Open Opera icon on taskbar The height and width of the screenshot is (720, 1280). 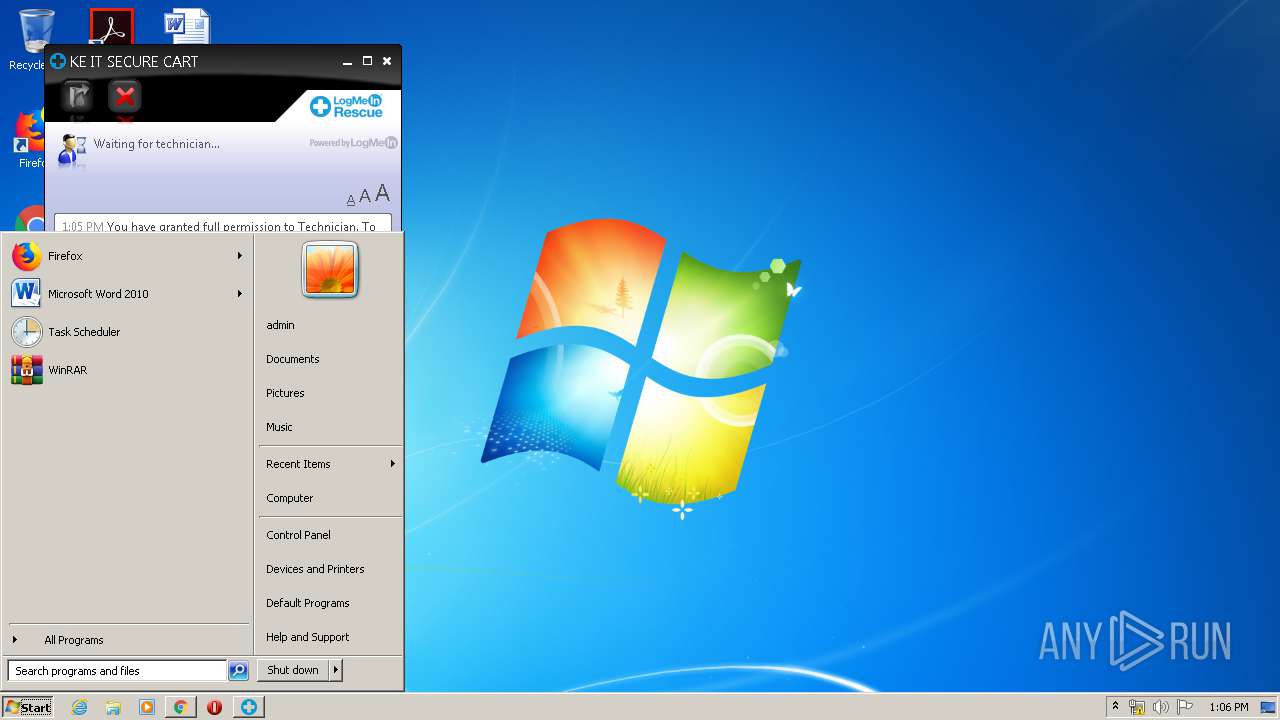coord(214,707)
